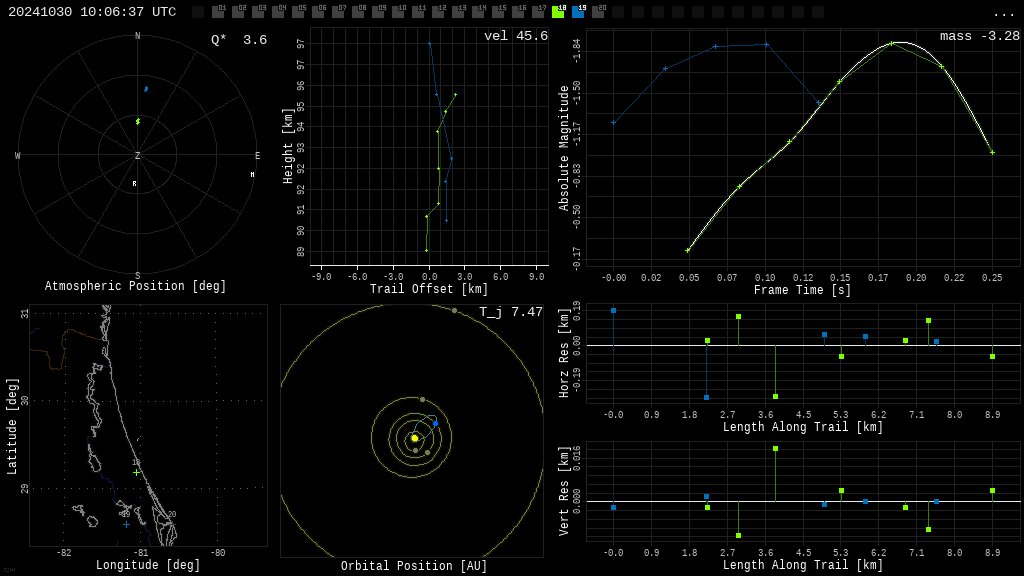Toggle the camera 01 box
1024x576 pixels.
point(218,12)
